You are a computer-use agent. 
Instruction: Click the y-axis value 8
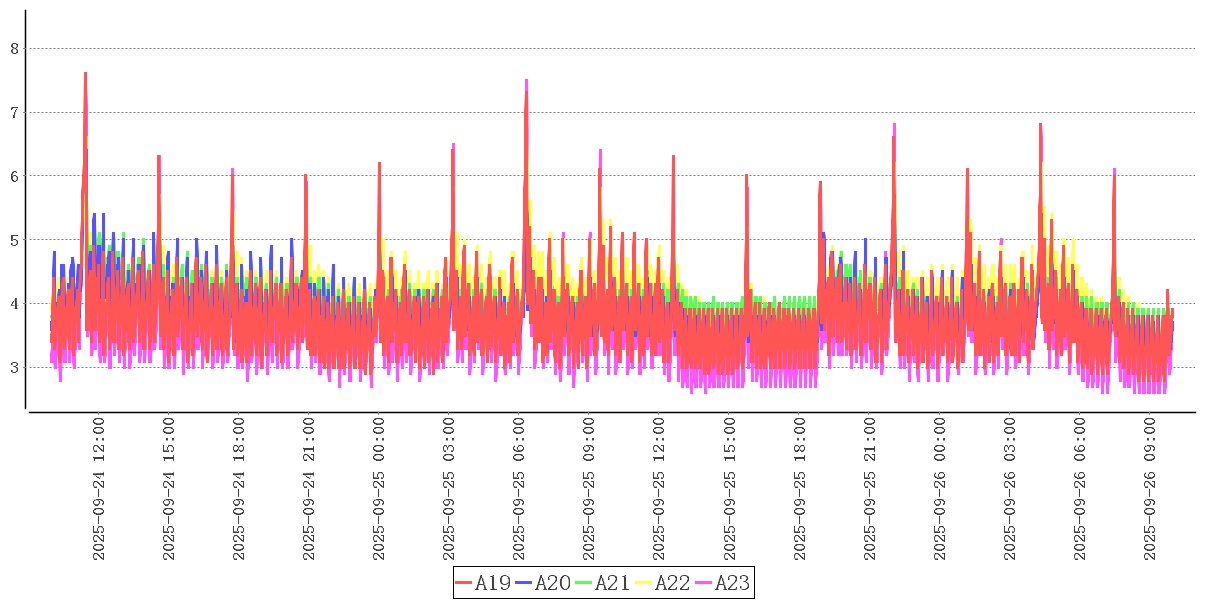pyautogui.click(x=14, y=48)
